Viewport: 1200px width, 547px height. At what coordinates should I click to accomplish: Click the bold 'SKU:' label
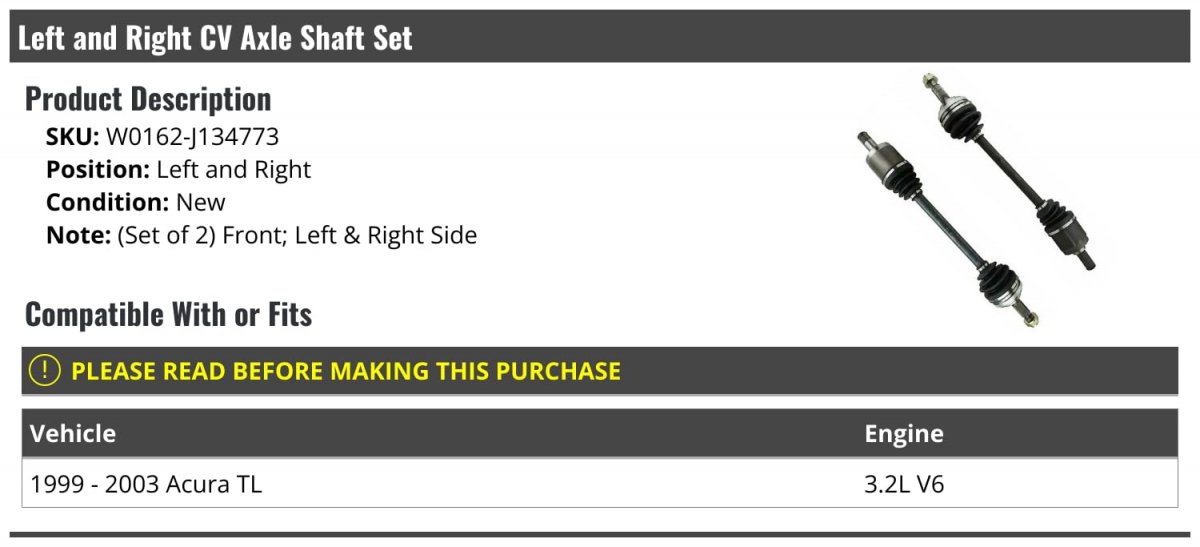click(72, 136)
